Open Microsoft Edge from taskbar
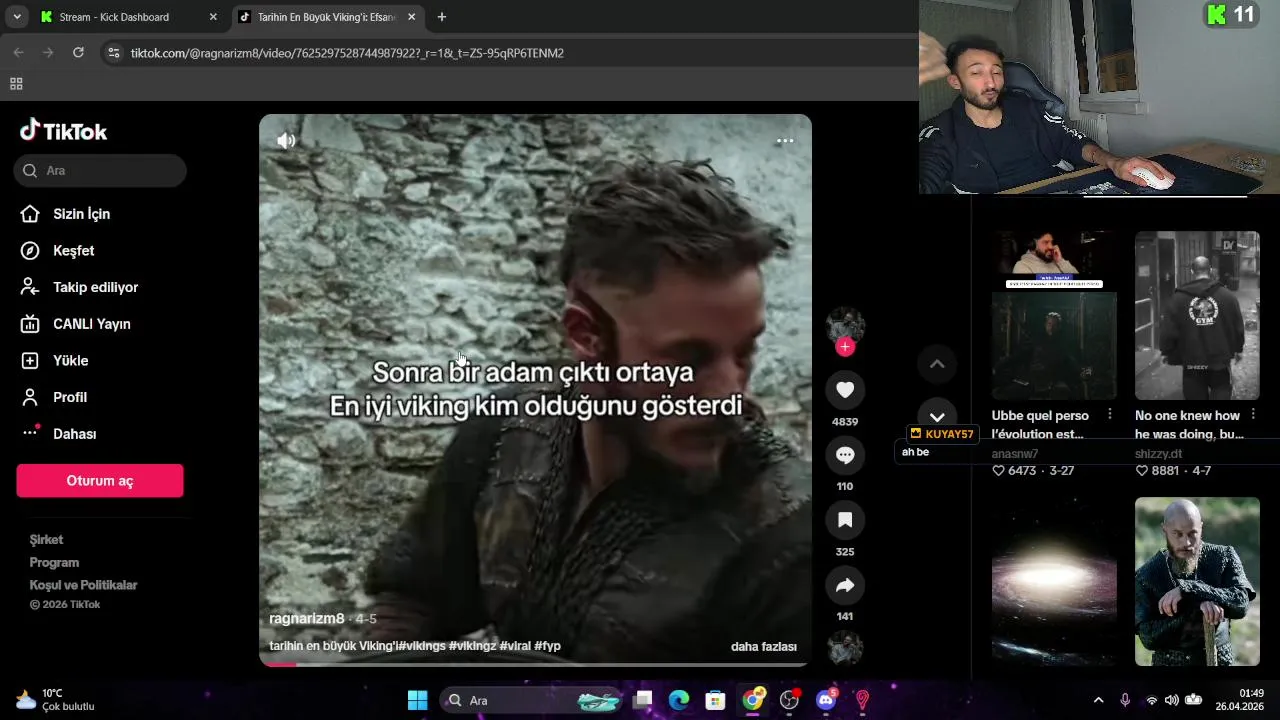The height and width of the screenshot is (720, 1280). click(x=679, y=700)
